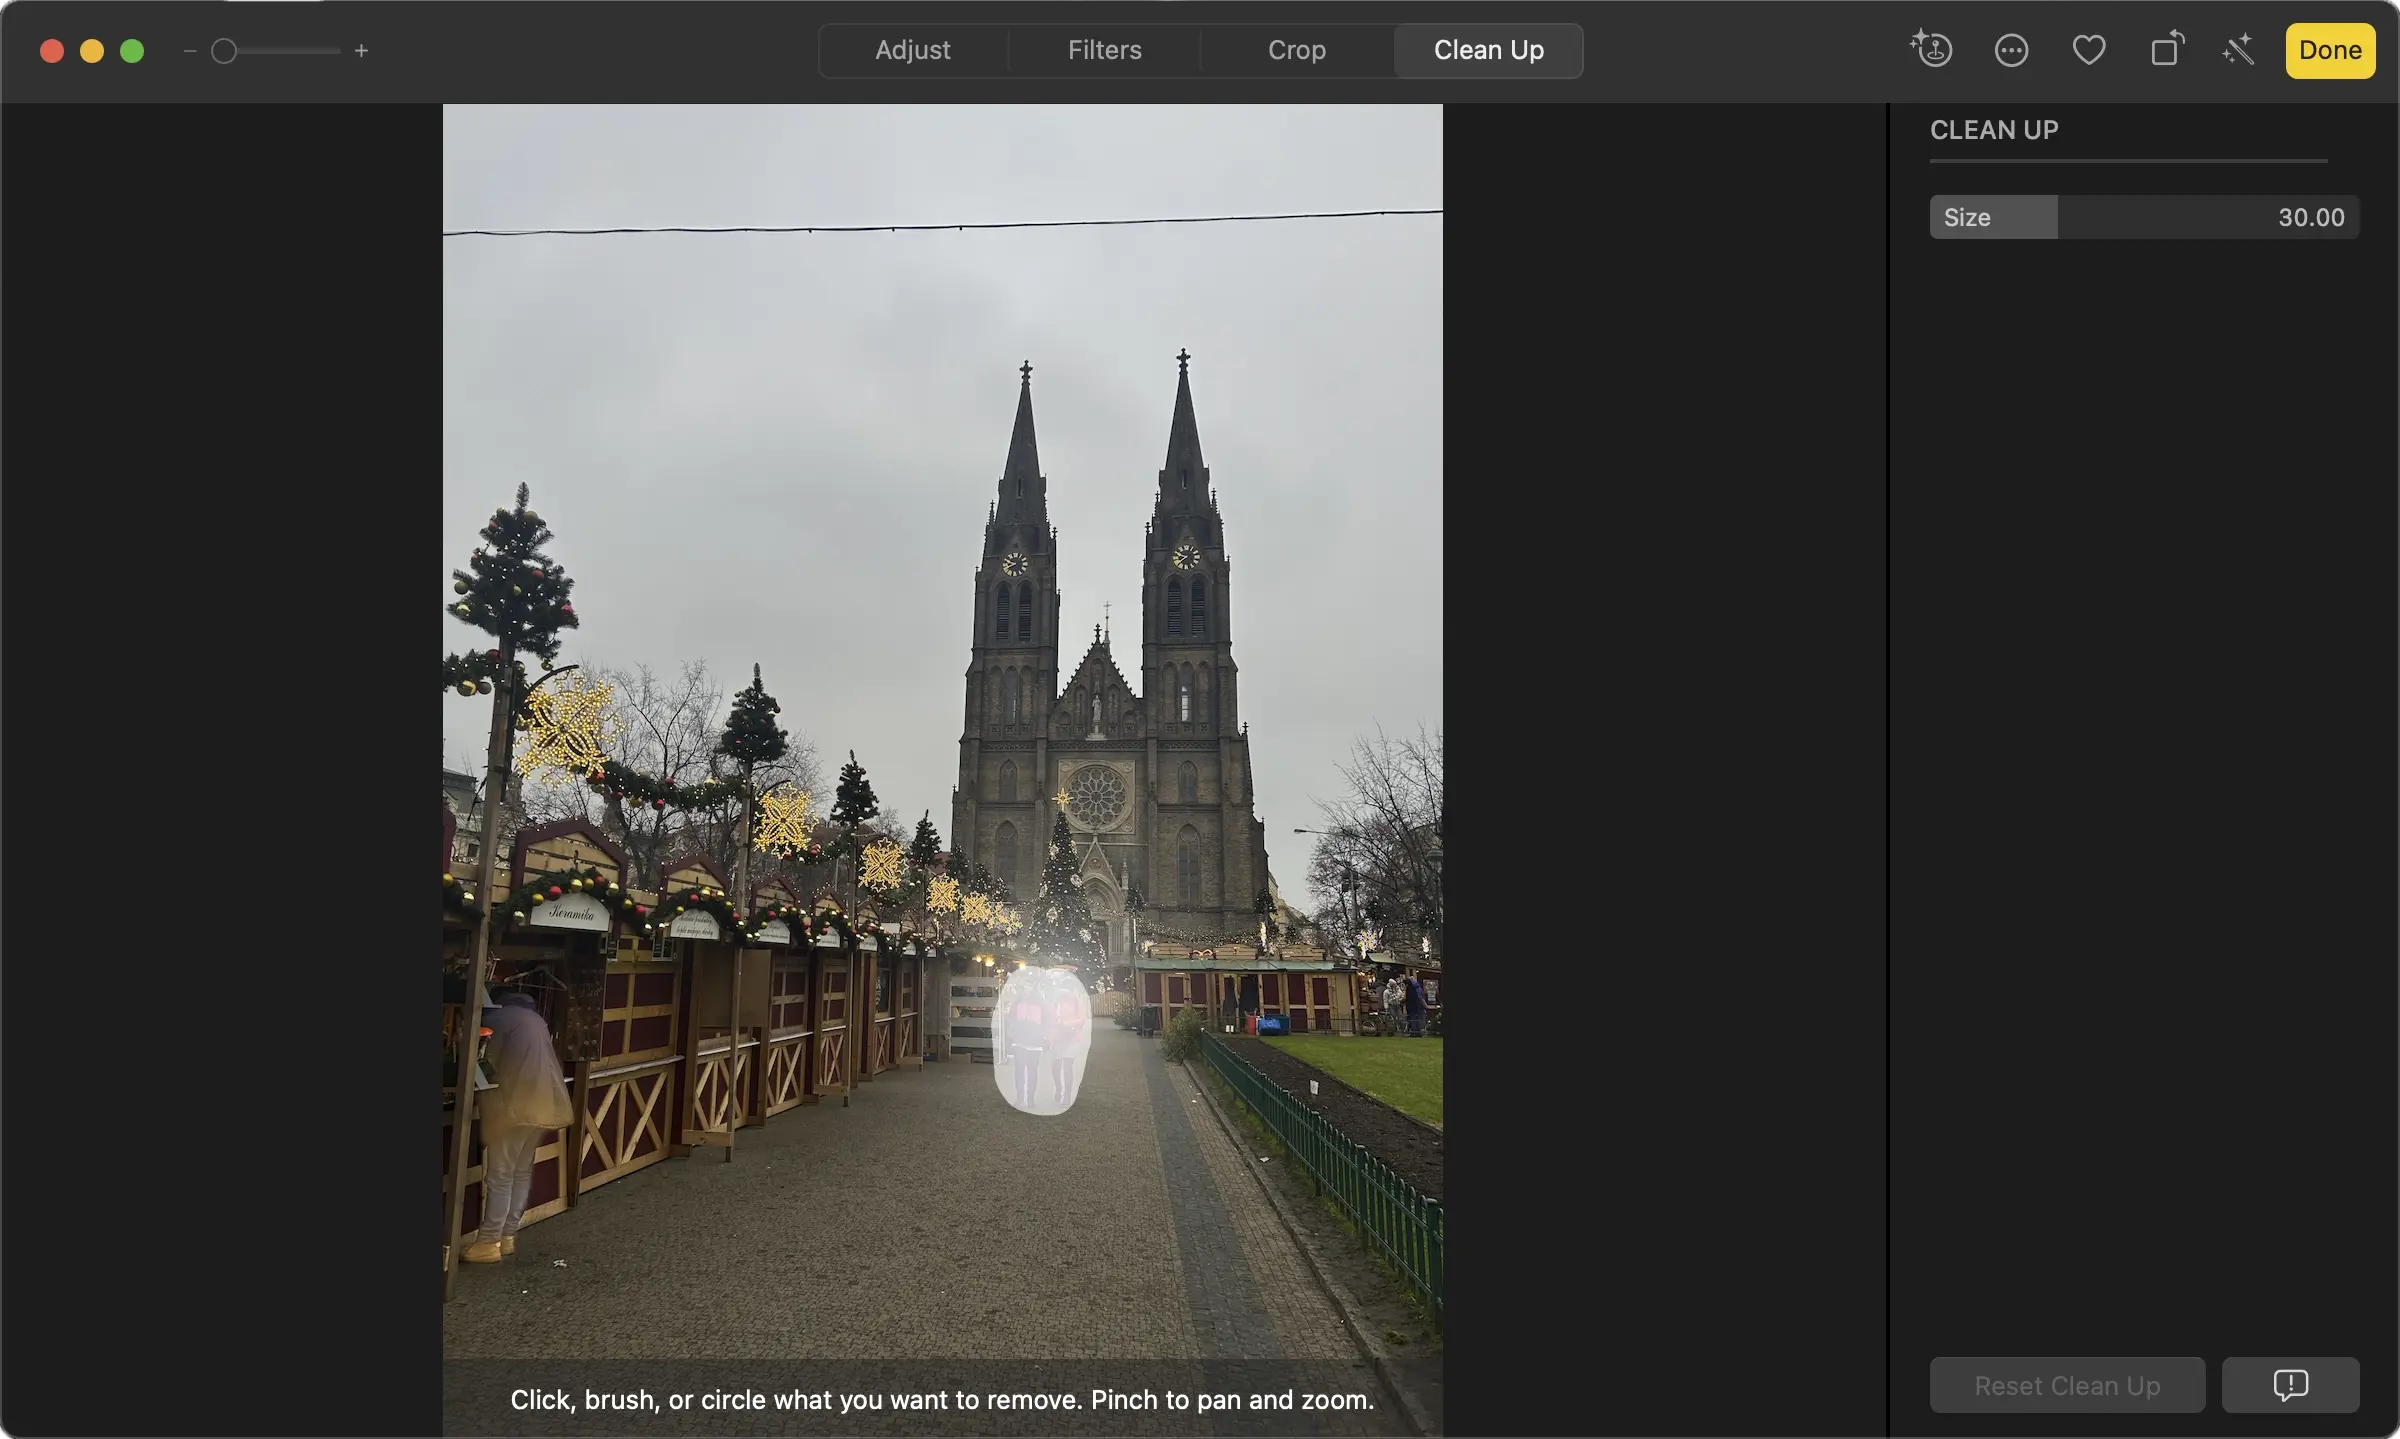Minimize the window with the yellow button
The image size is (2400, 1439).
pyautogui.click(x=92, y=51)
